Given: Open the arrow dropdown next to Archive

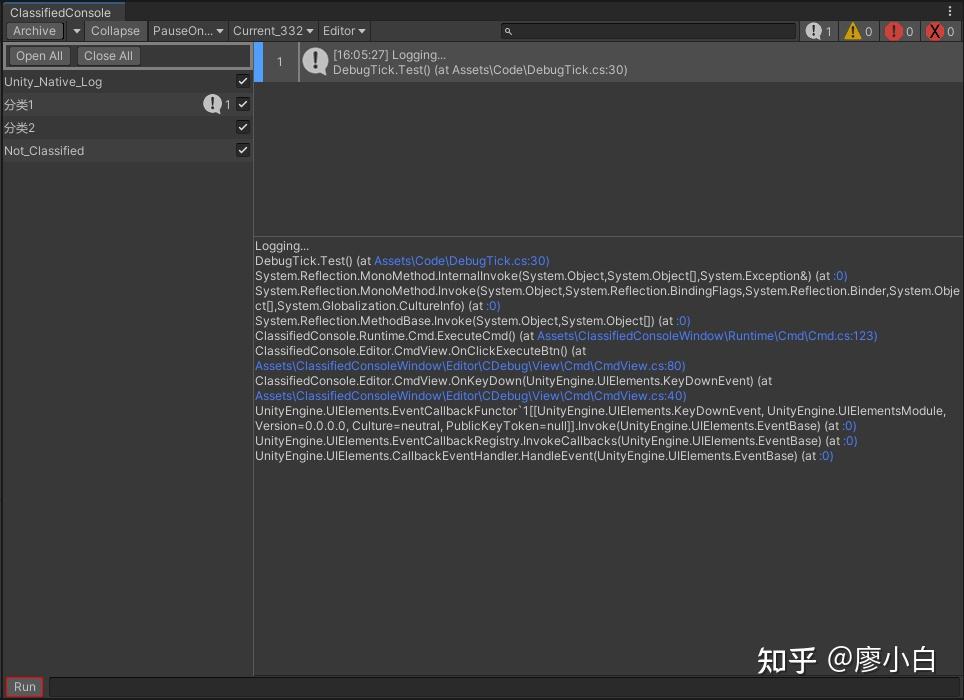Looking at the screenshot, I should 76,31.
